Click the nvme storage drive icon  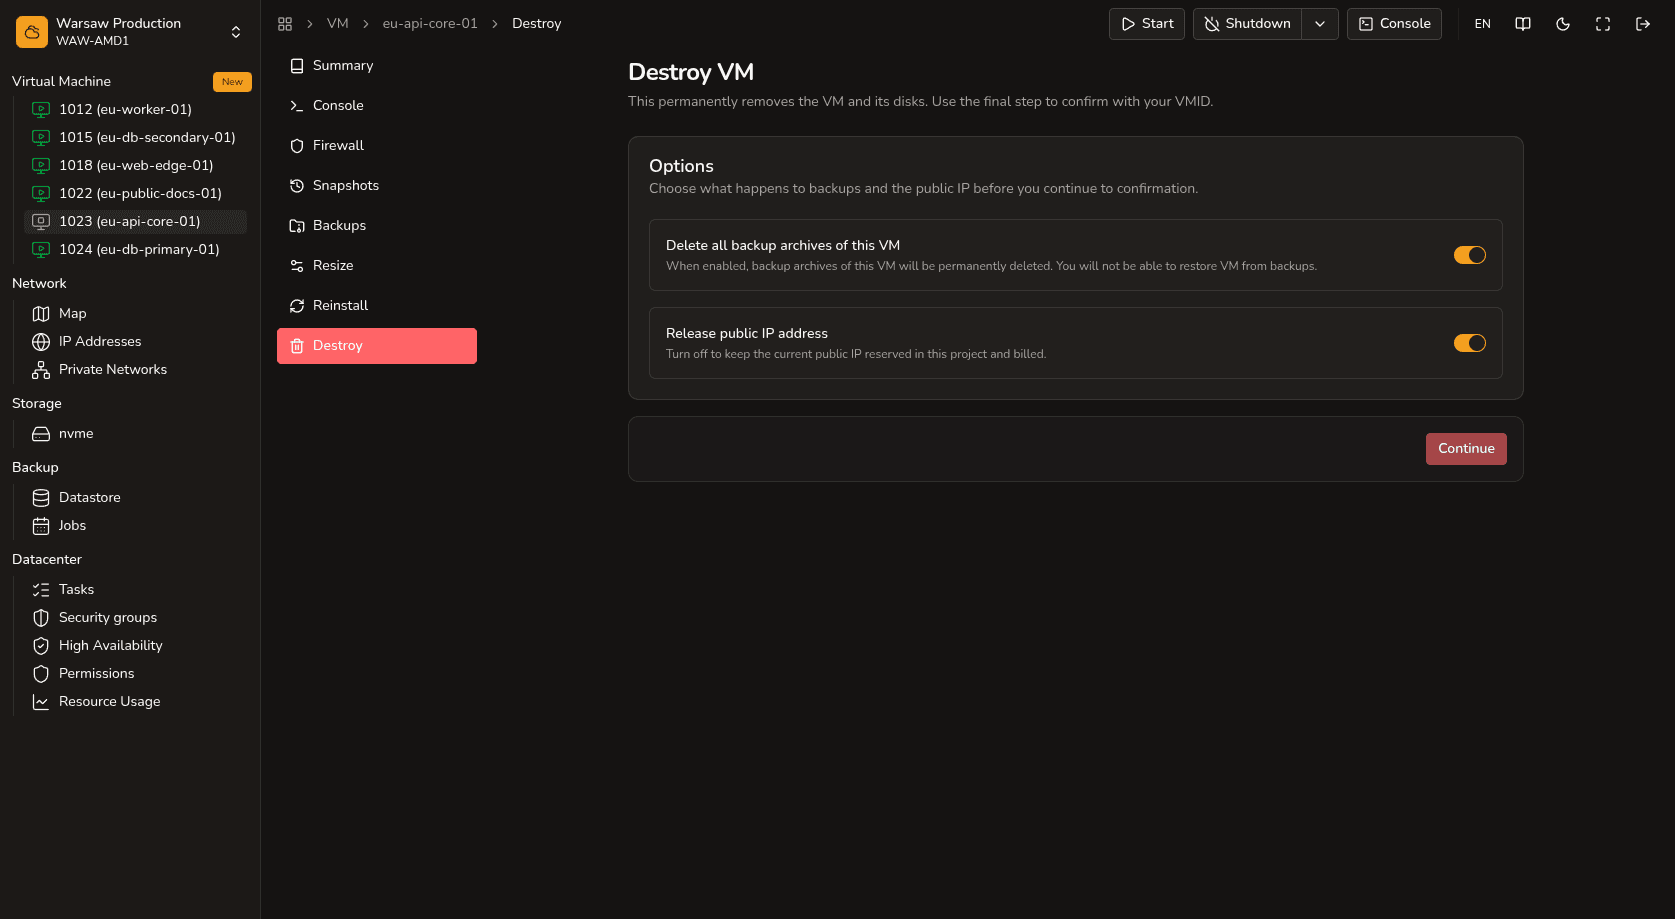pyautogui.click(x=41, y=434)
